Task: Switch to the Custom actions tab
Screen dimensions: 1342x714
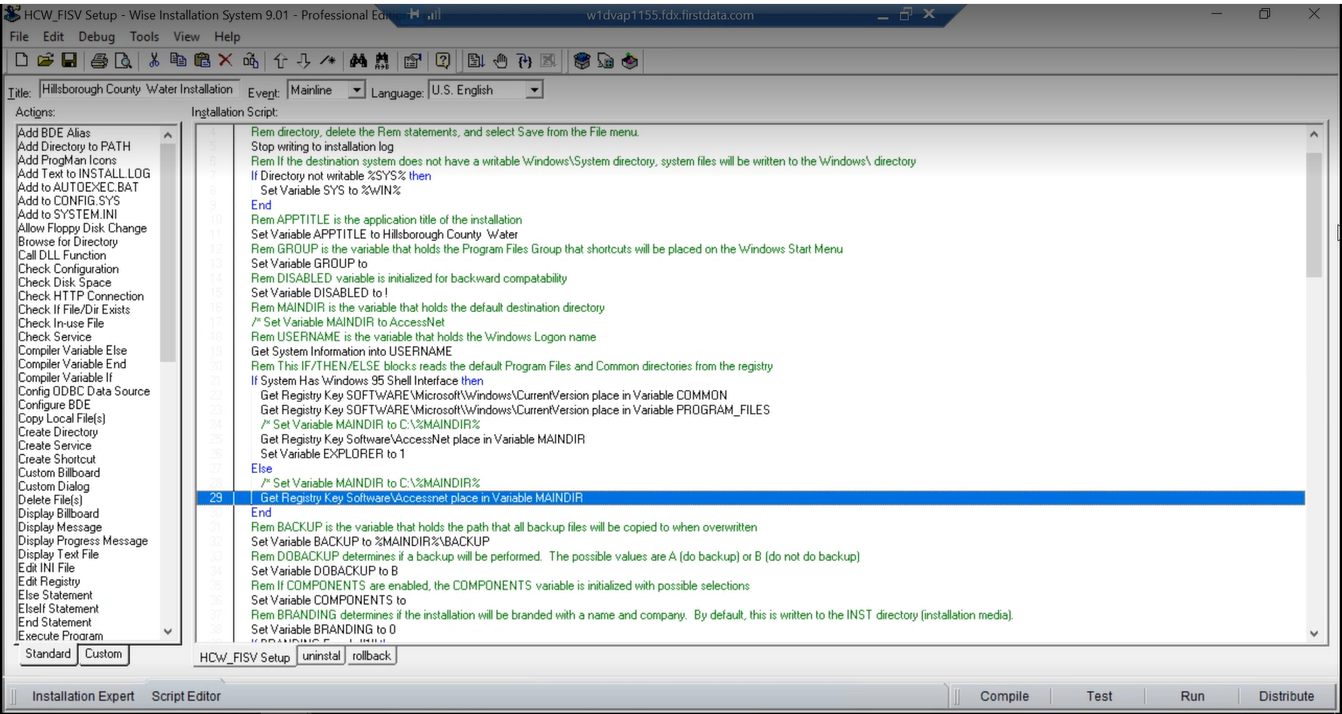Action: click(x=103, y=654)
